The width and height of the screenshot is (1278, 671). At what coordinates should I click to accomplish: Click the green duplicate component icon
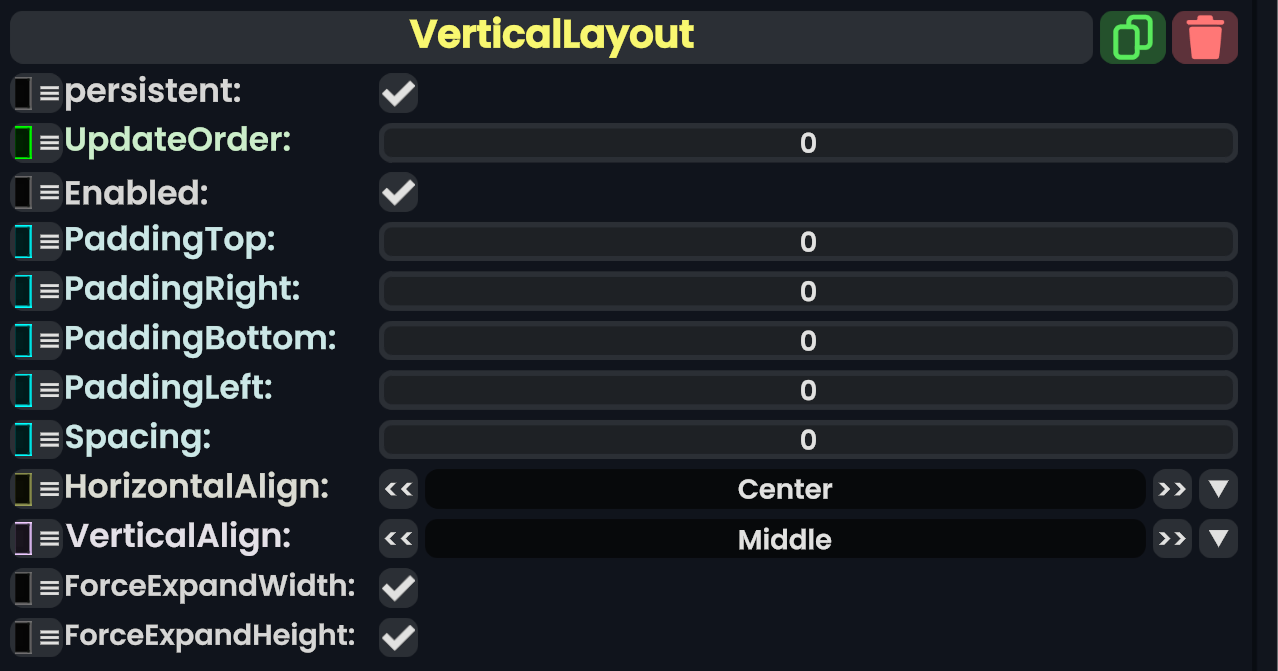click(1132, 38)
